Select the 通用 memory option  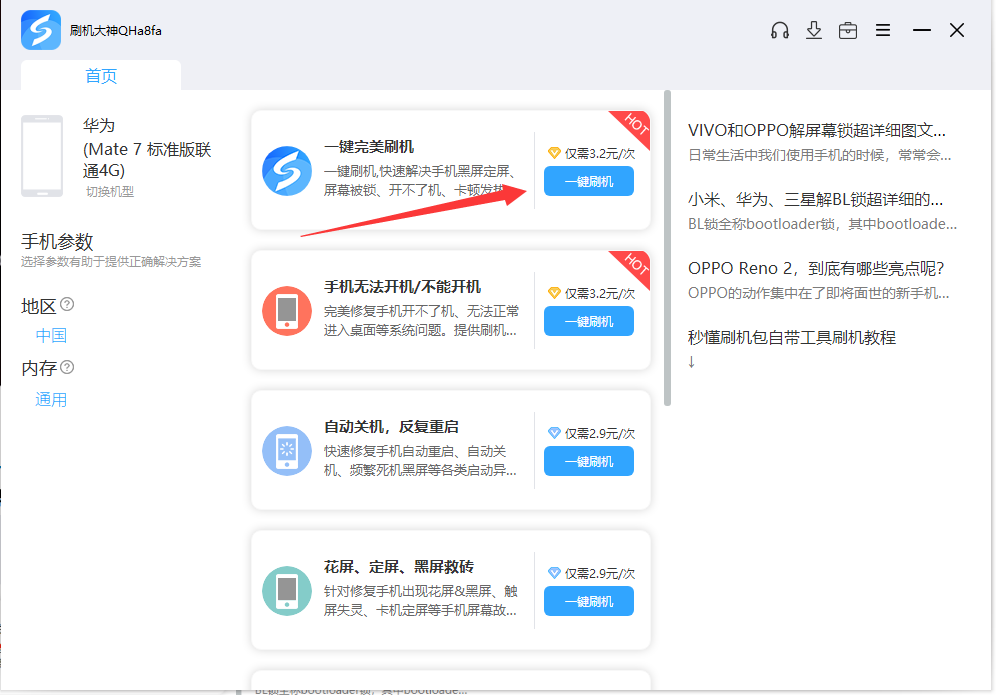[x=51, y=400]
